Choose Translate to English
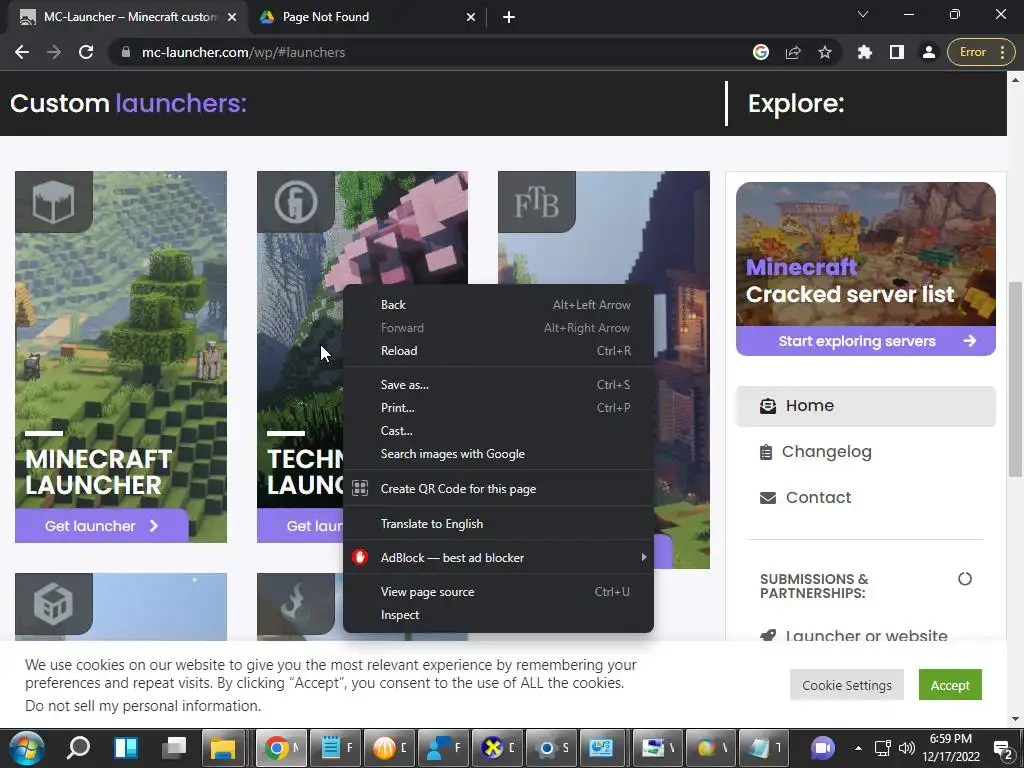Viewport: 1024px width, 768px height. coord(498,524)
